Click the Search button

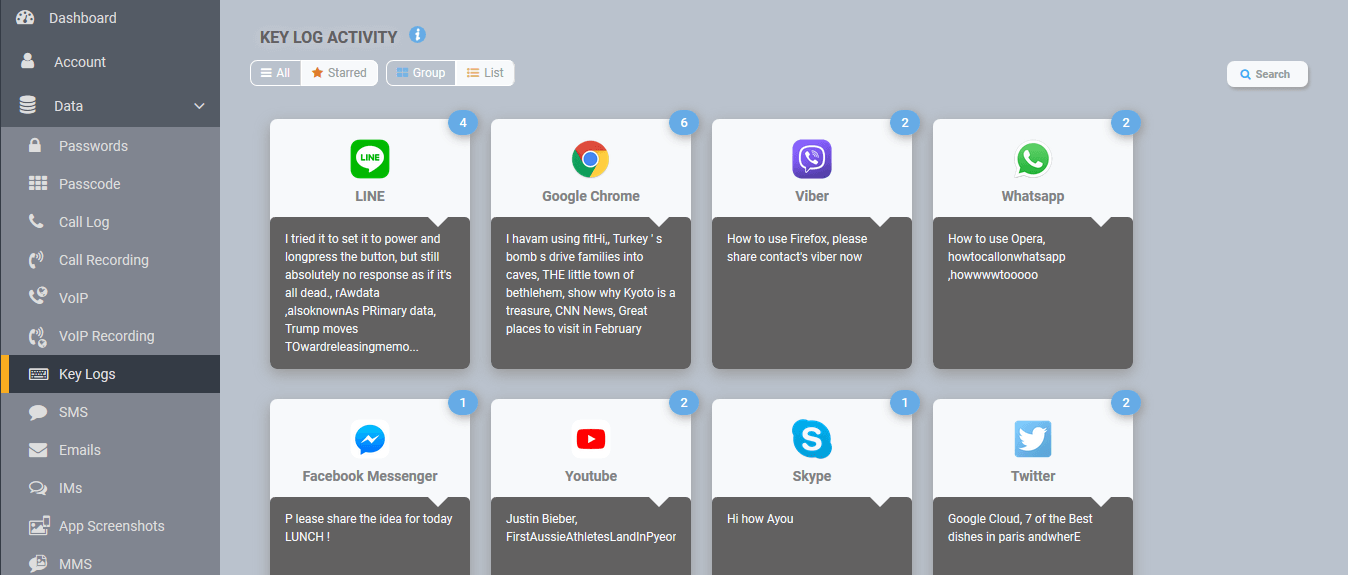(x=1266, y=74)
